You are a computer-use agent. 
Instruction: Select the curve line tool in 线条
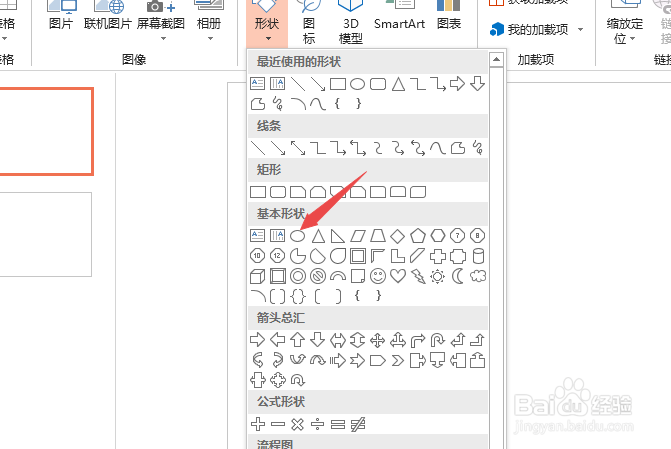pos(438,148)
